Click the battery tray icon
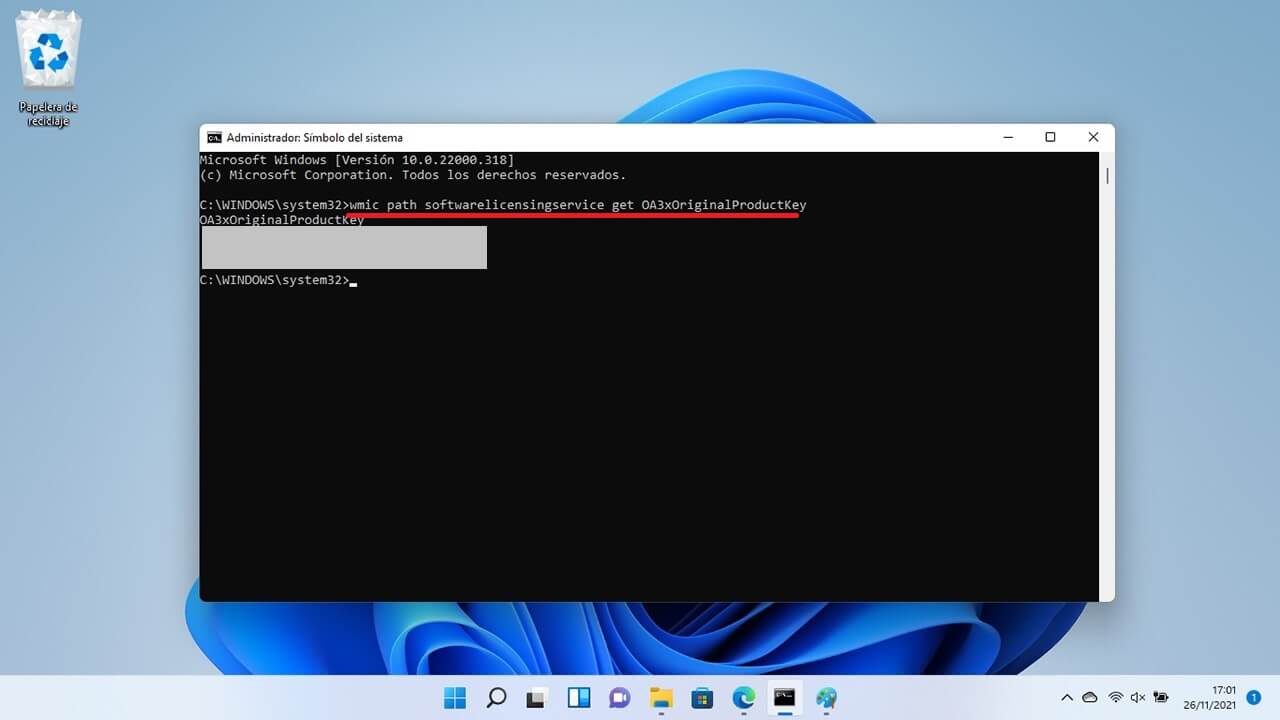Image resolution: width=1280 pixels, height=720 pixels. (x=1161, y=697)
